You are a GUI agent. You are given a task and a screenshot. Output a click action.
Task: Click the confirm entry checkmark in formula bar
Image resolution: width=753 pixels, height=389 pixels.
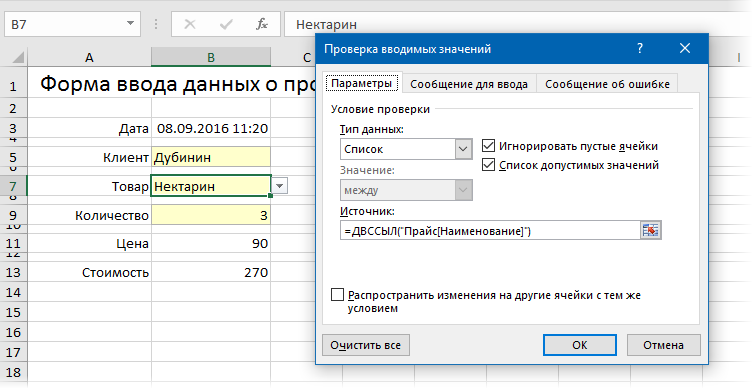click(226, 24)
